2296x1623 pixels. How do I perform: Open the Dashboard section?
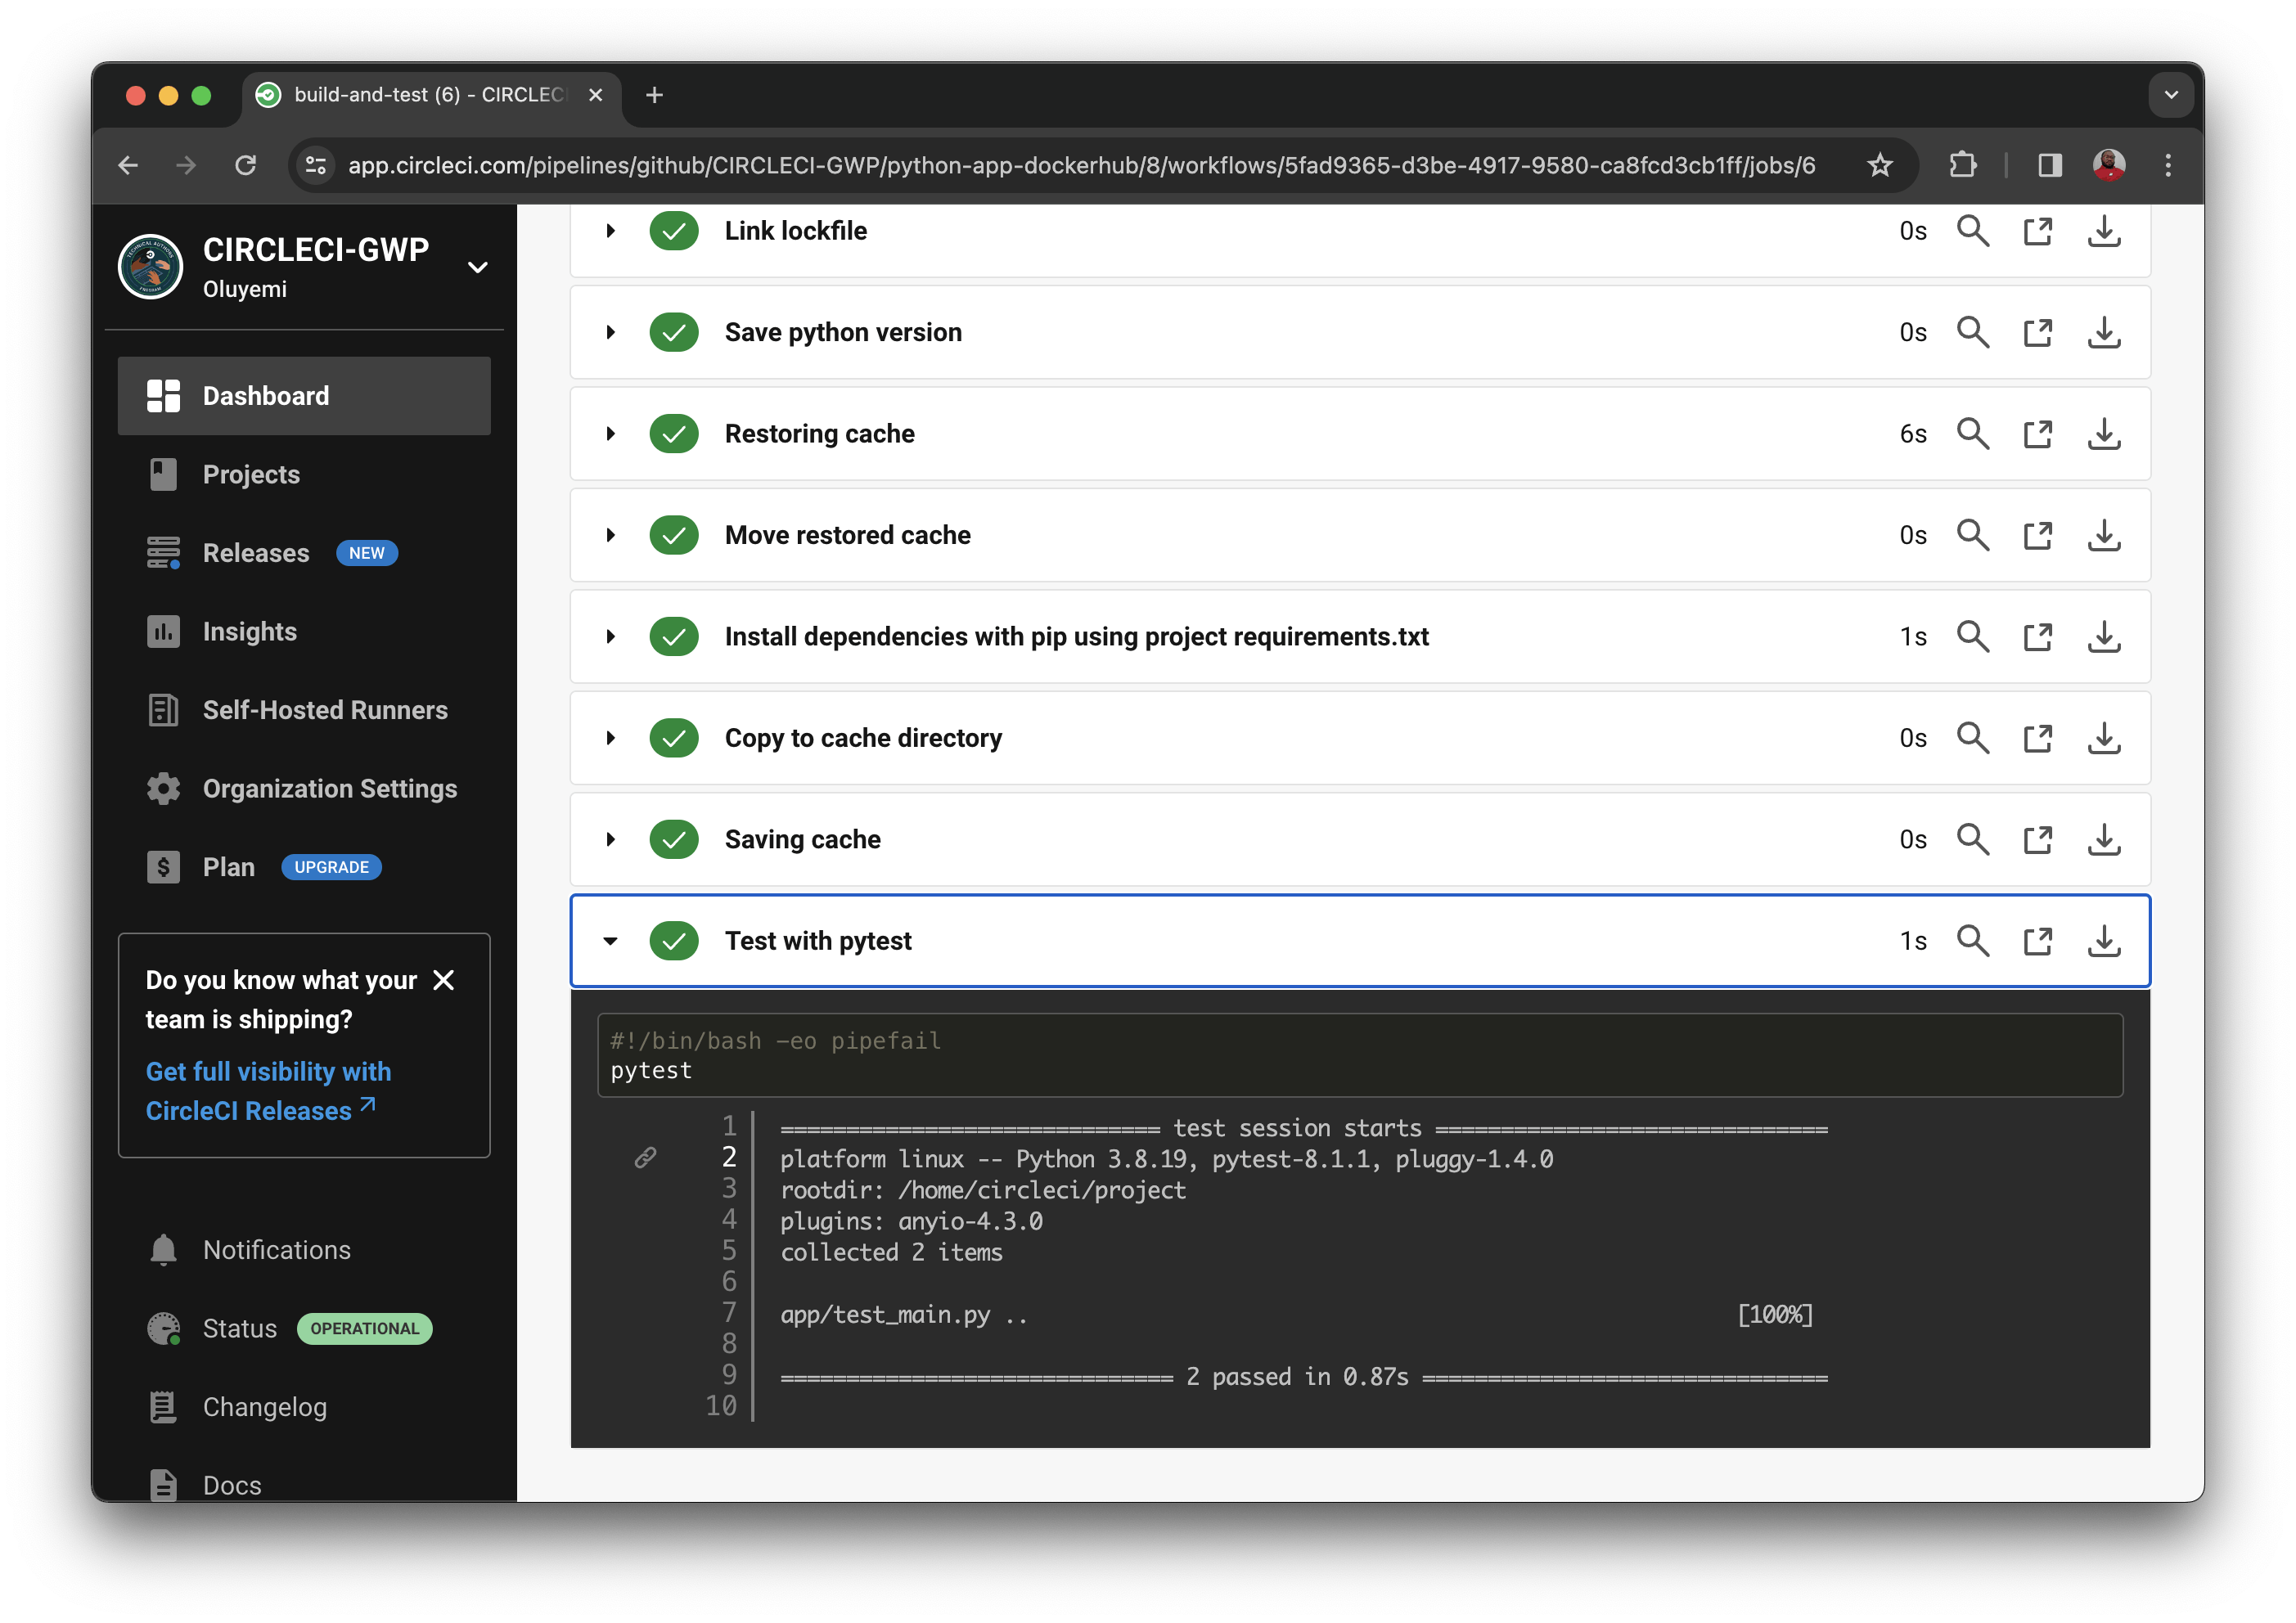(x=265, y=395)
